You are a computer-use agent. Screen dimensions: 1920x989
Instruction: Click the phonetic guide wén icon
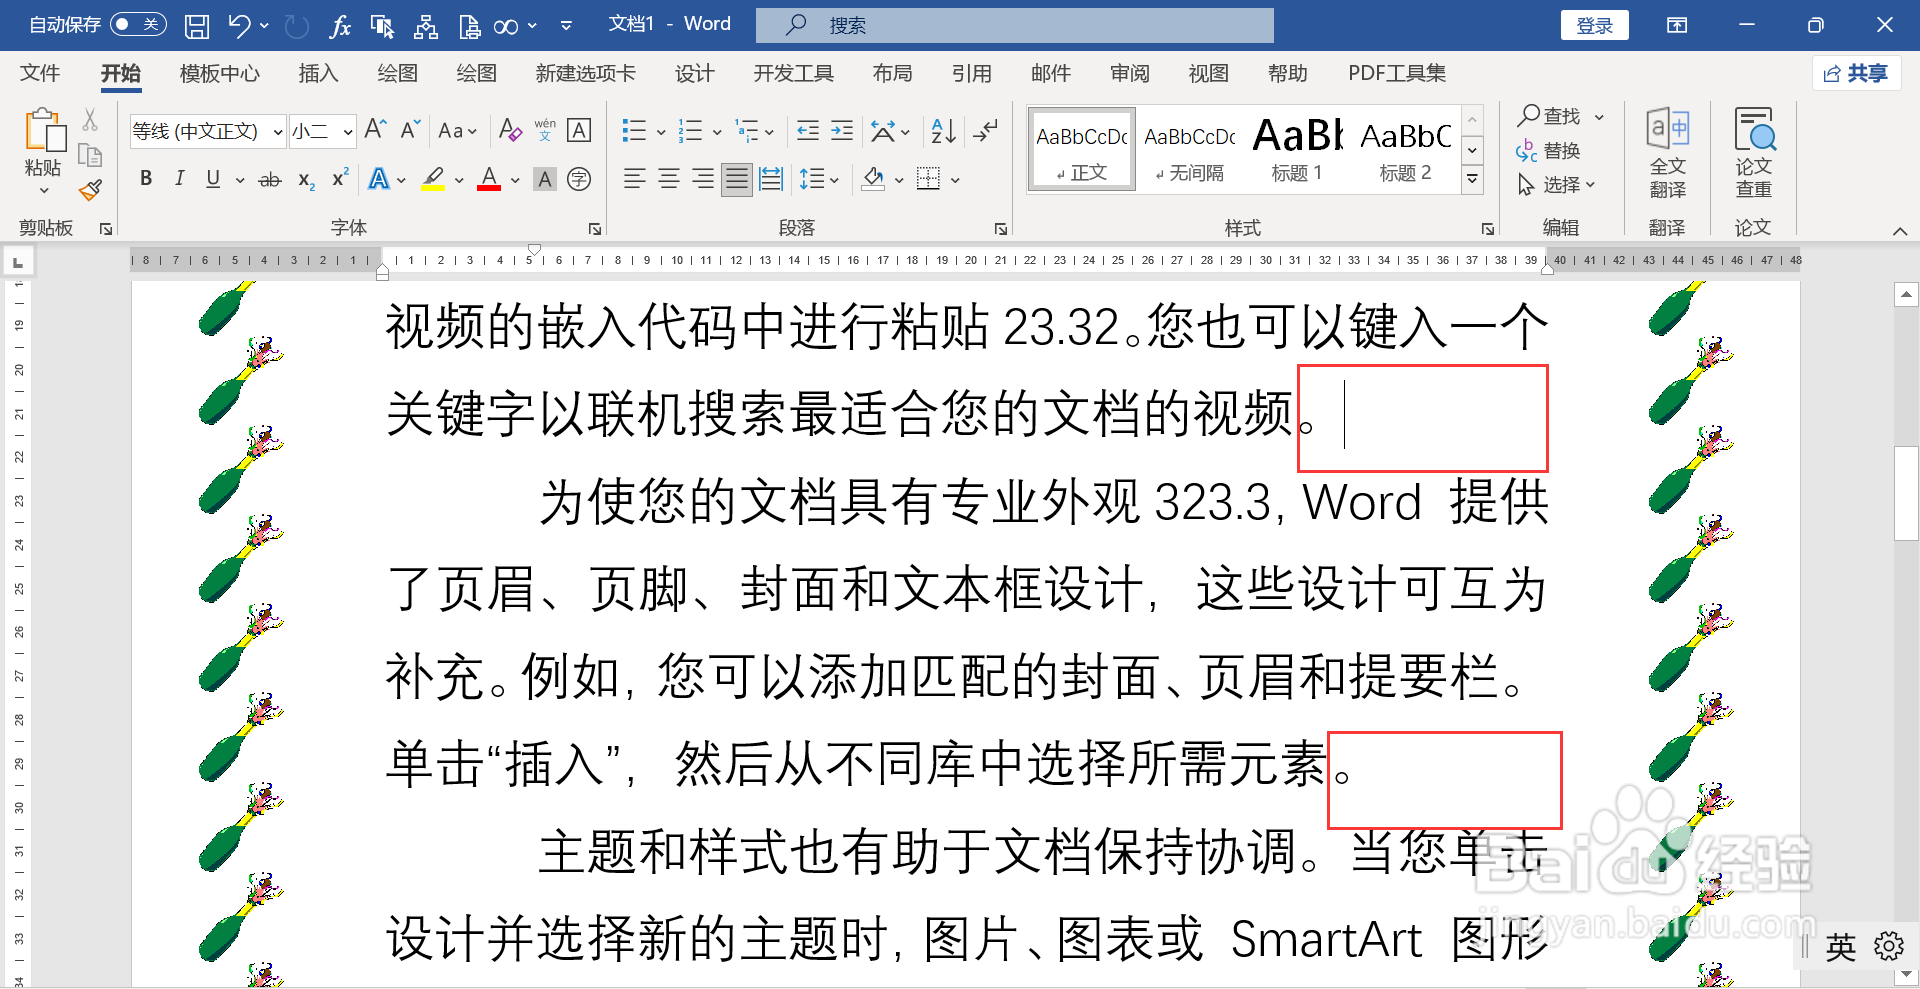click(x=545, y=130)
